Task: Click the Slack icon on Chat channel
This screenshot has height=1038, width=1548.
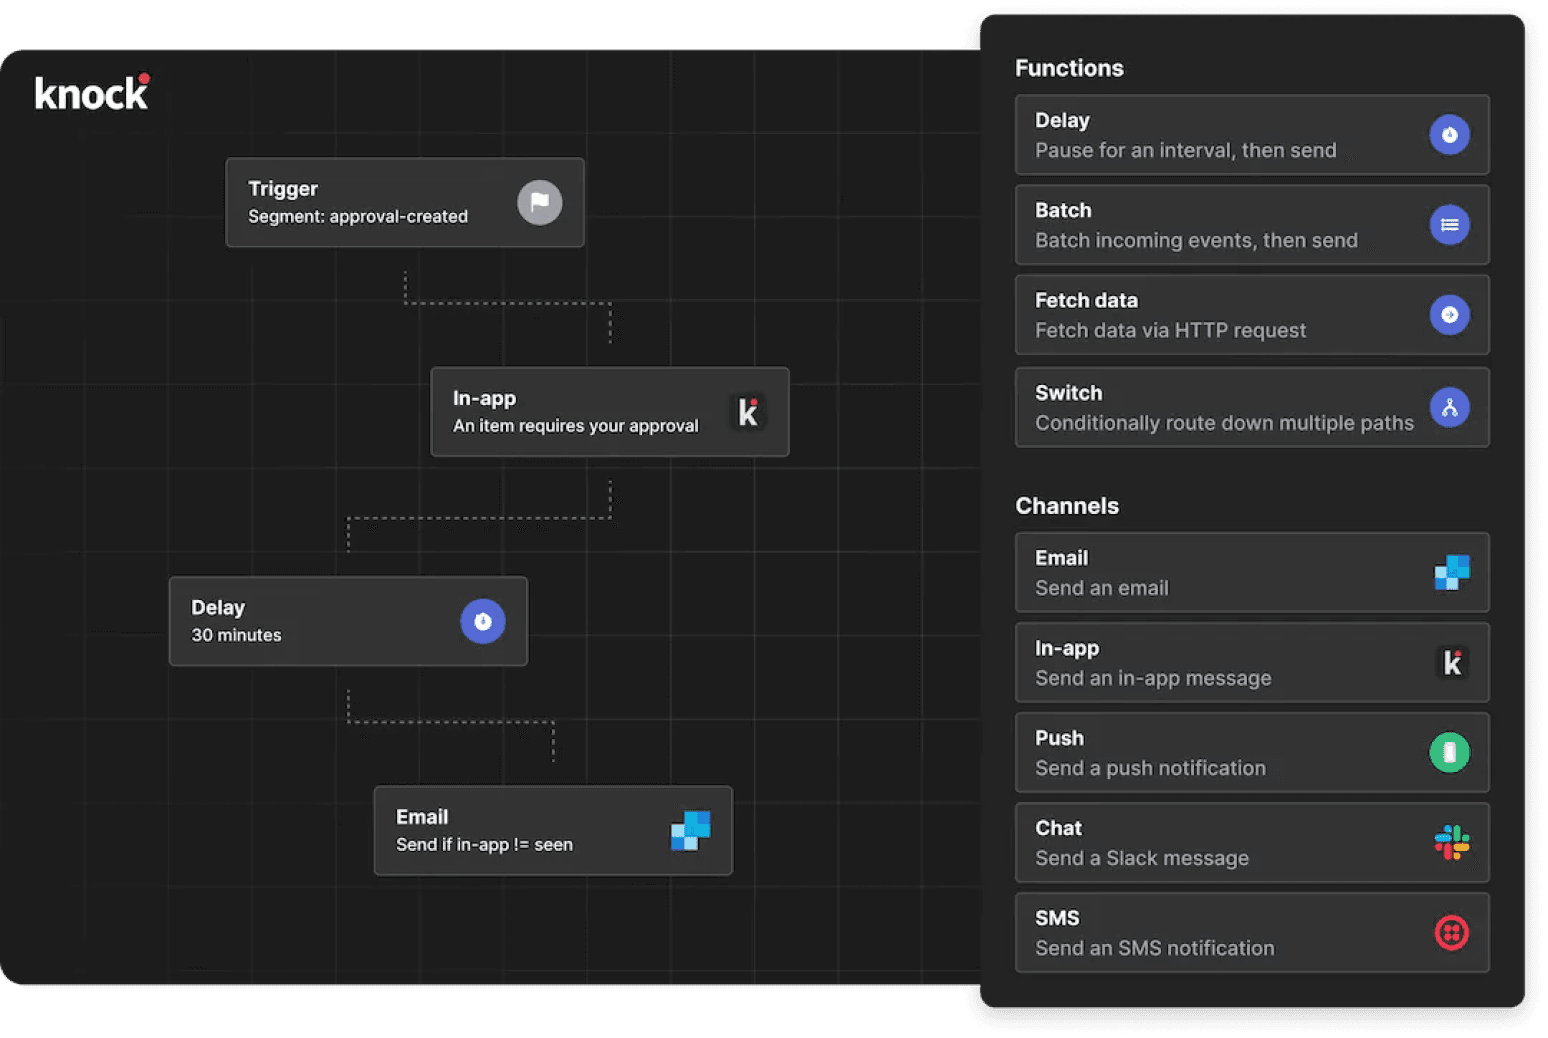Action: (1451, 842)
